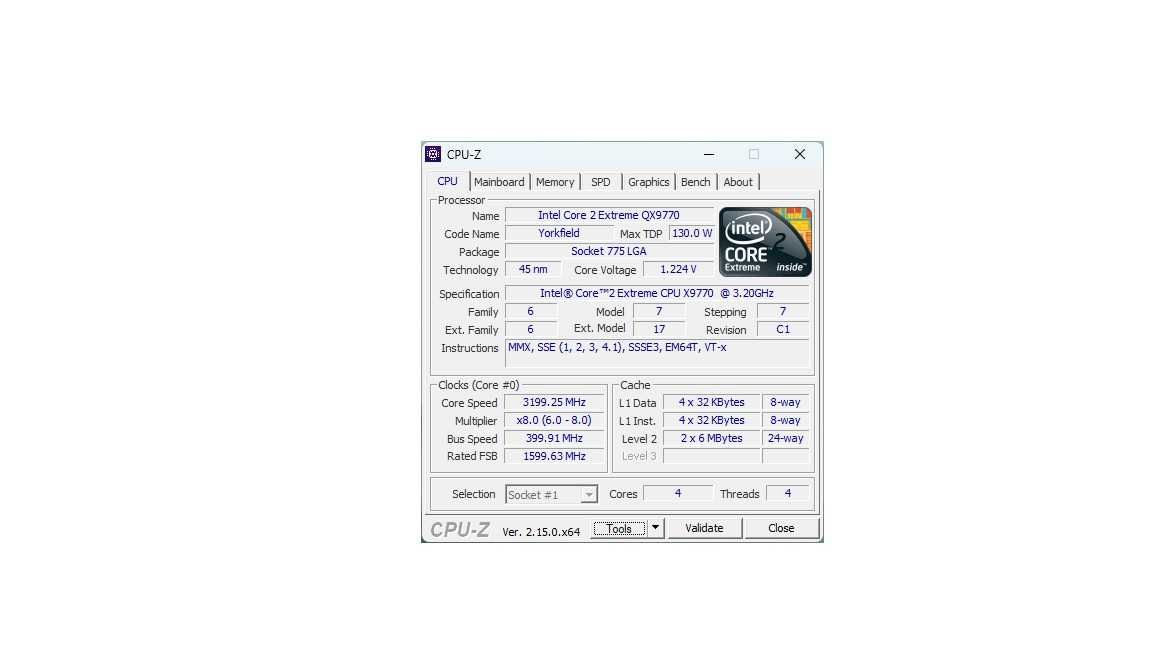Click the empty Level 3 cache field

pos(711,456)
